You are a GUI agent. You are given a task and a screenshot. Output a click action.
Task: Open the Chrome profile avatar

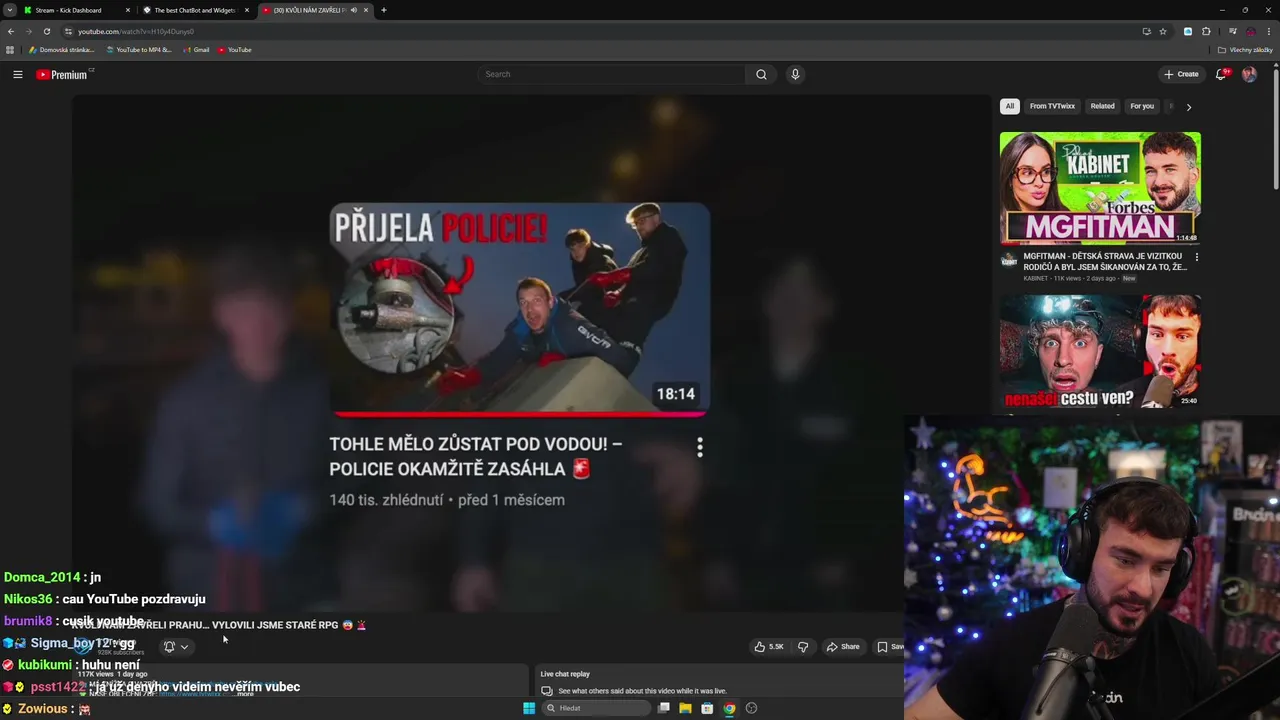1250,31
